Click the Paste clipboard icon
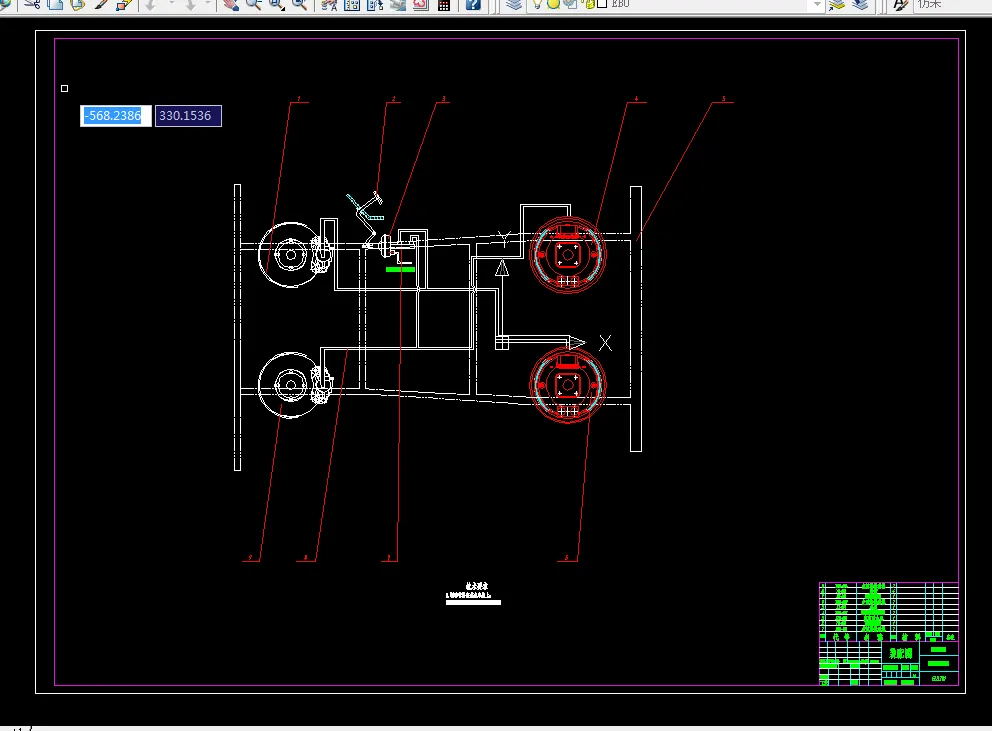Screen dimensions: 992x731 [x=78, y=4]
